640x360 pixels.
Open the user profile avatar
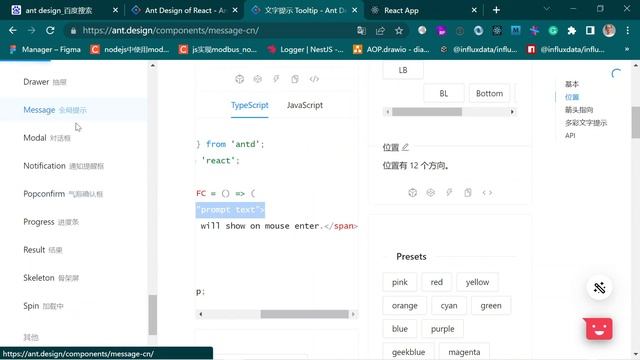click(609, 31)
